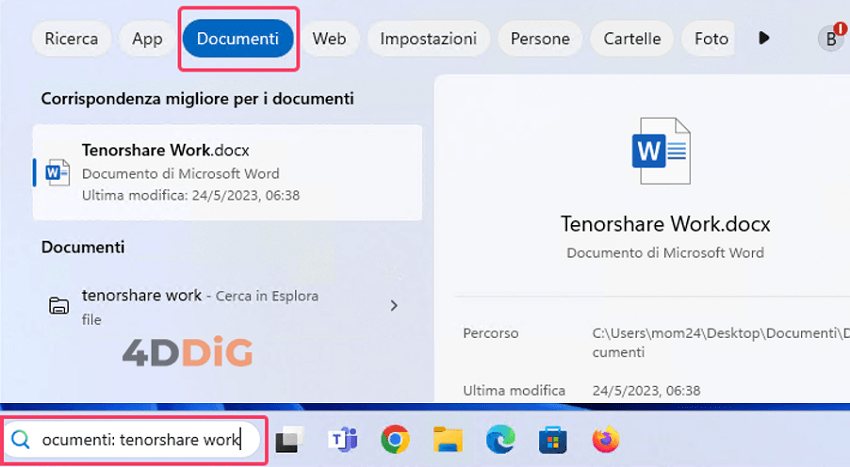Screen dimensions: 850x467
Task: Open Tenorshare Work.docx best match result
Action: pos(228,172)
